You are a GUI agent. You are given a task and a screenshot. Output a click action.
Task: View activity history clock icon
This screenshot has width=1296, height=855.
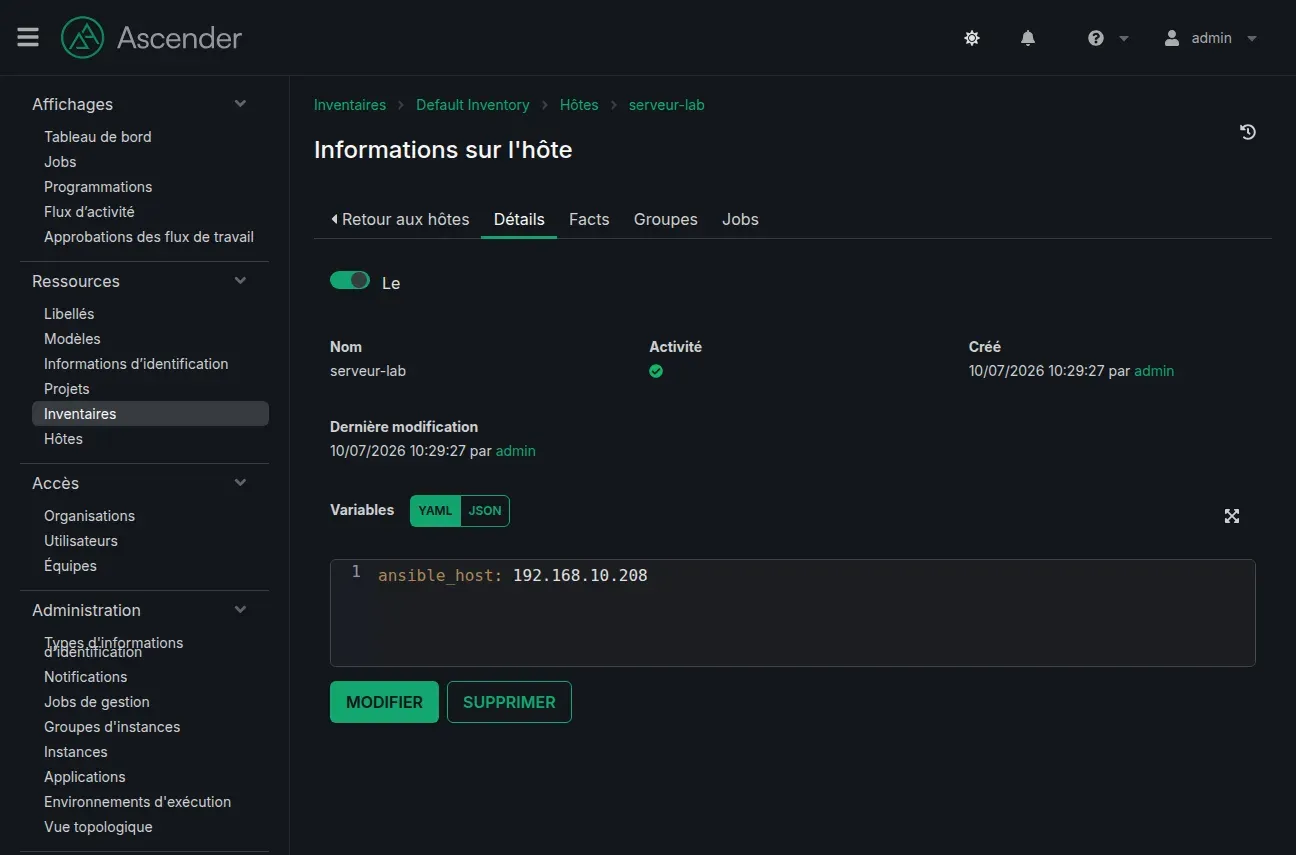click(1248, 132)
